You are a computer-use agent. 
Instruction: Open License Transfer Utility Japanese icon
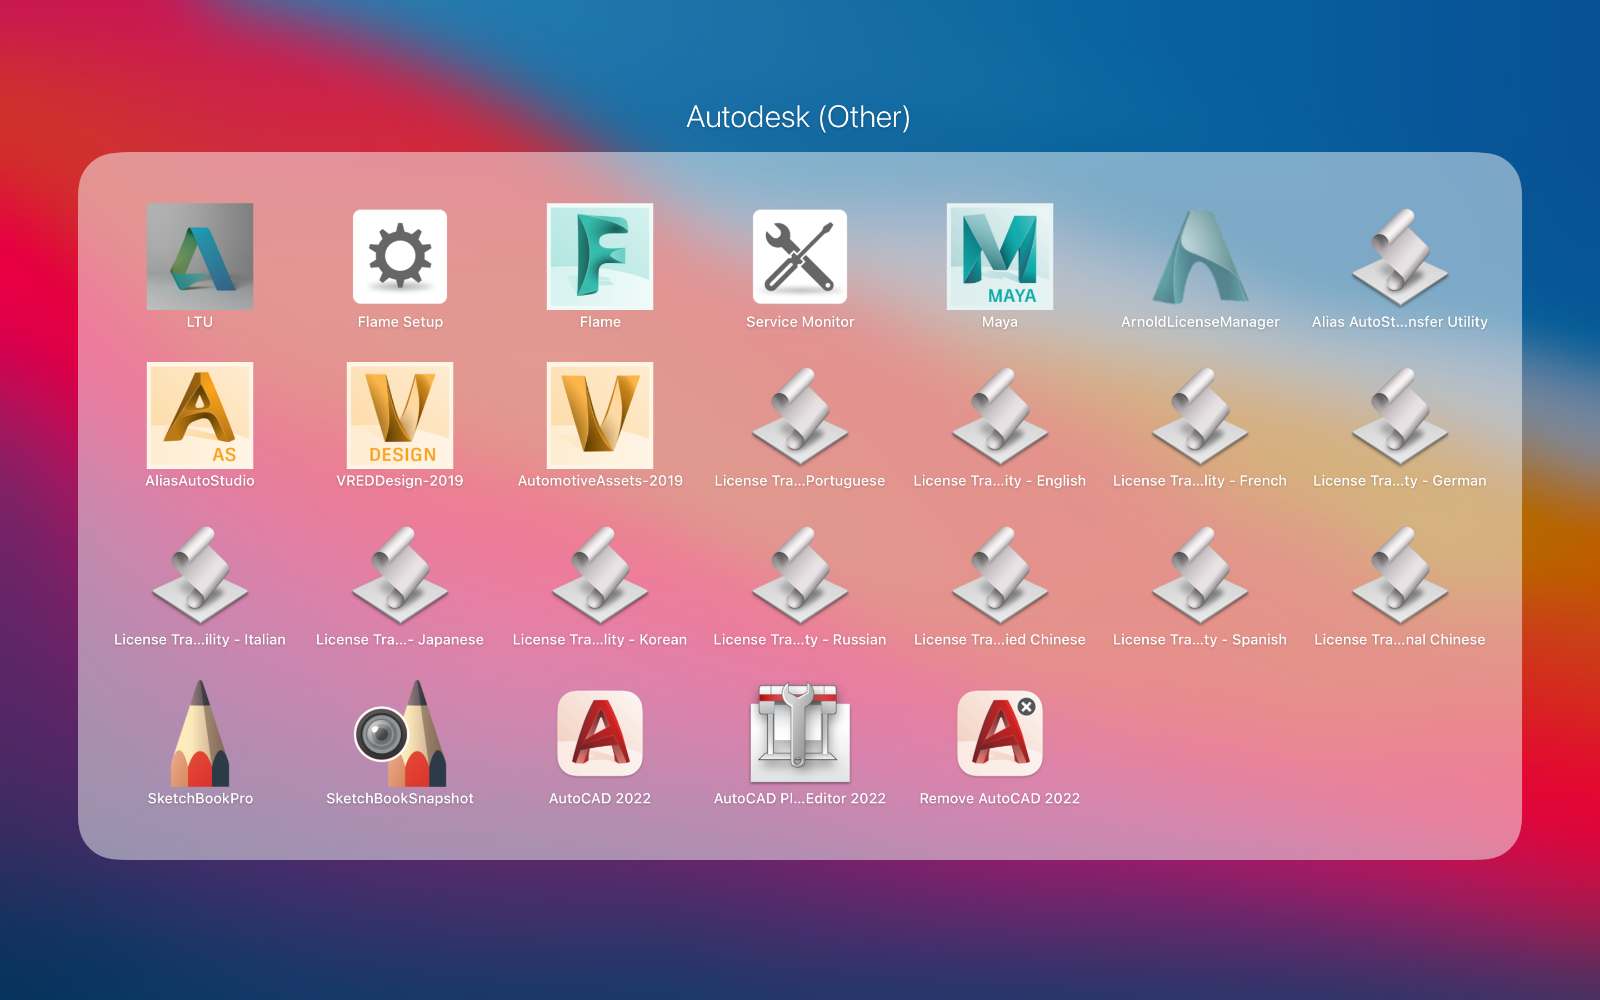pos(400,574)
